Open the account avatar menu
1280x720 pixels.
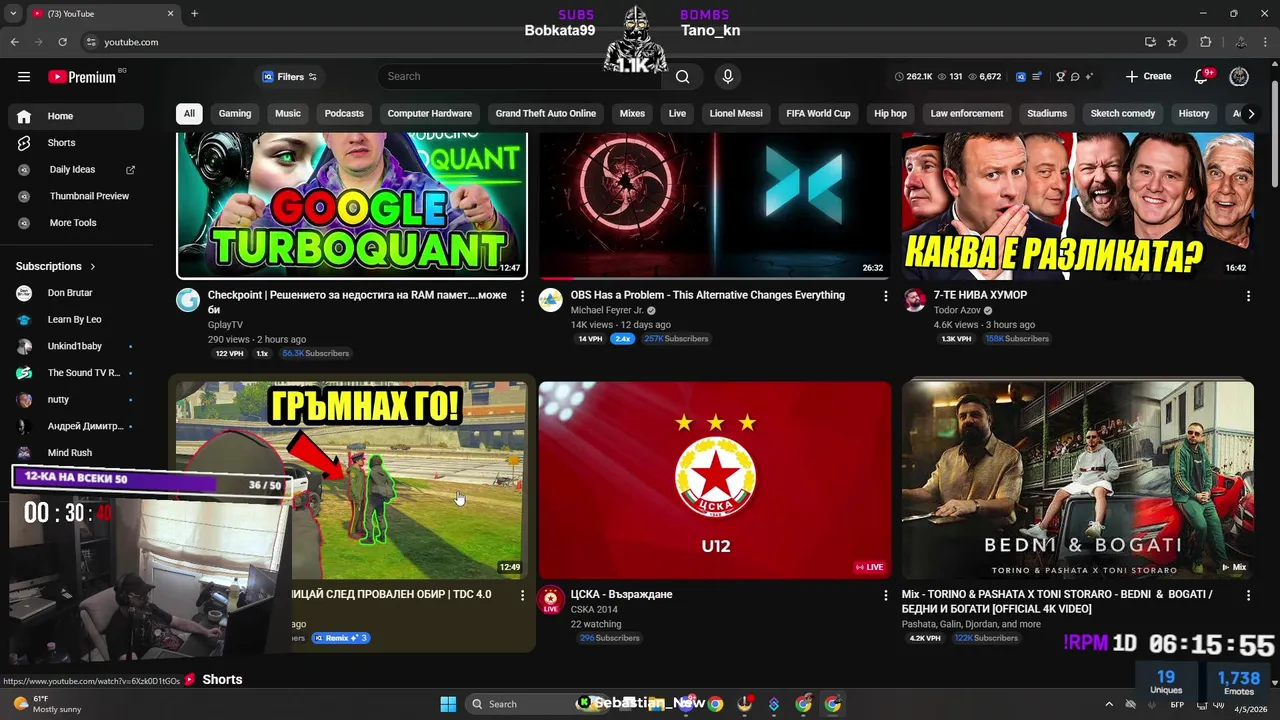(x=1239, y=77)
